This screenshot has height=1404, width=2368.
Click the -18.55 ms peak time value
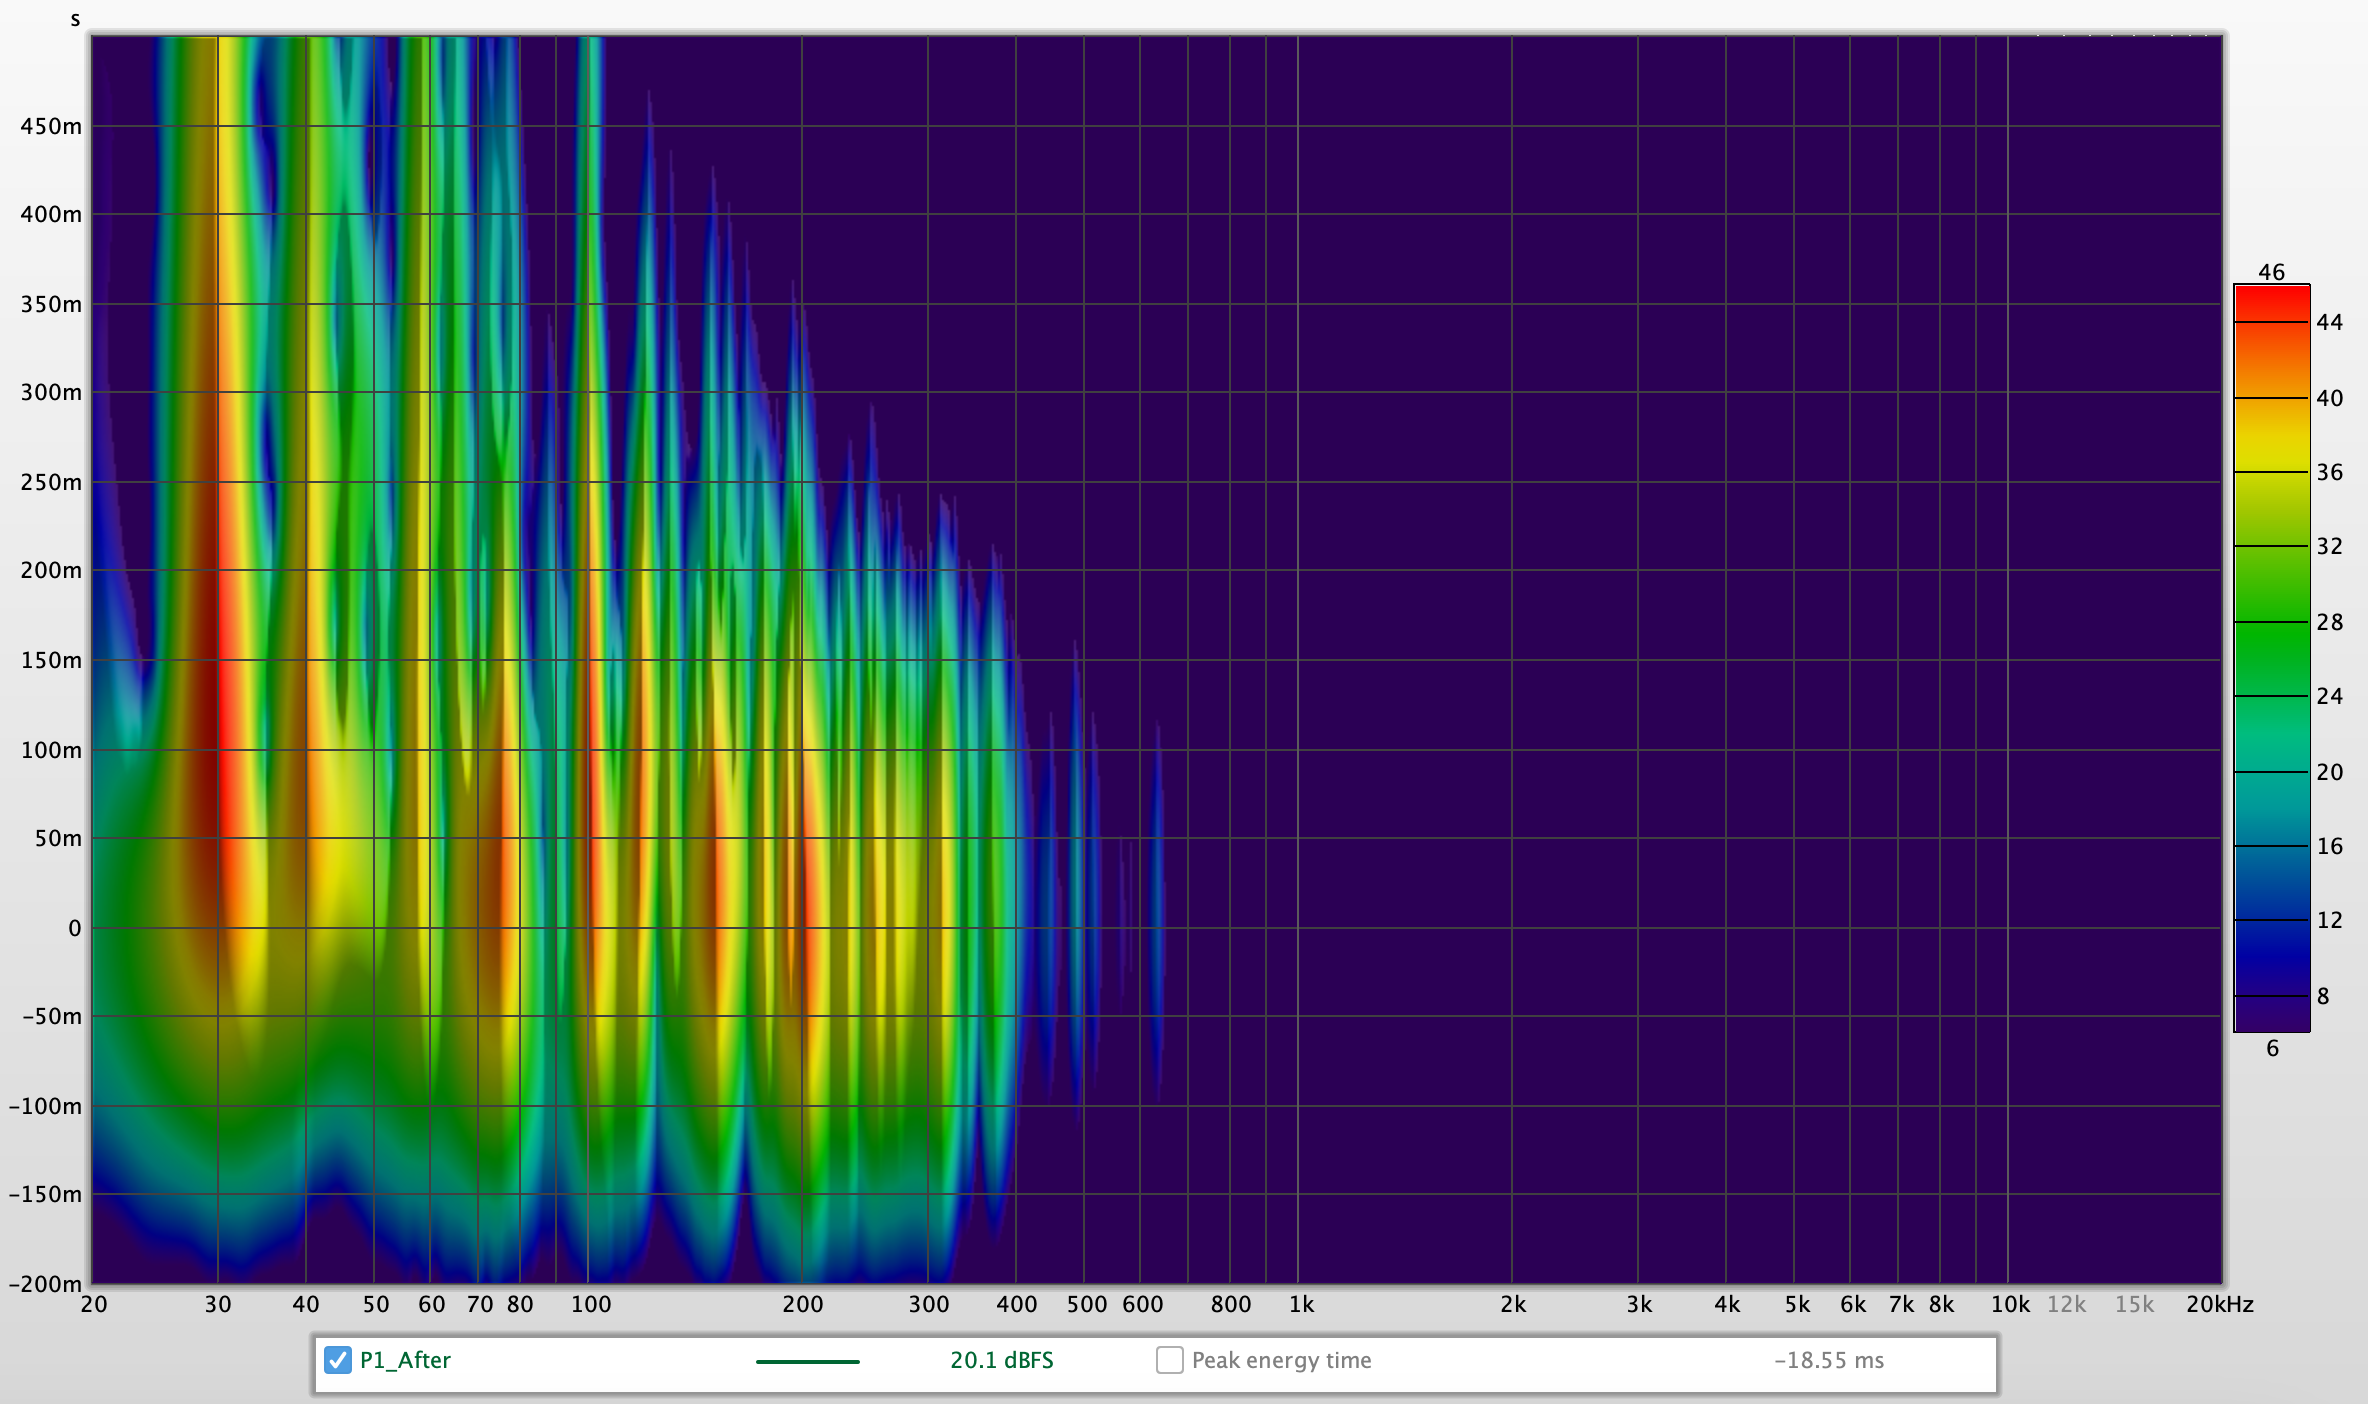pos(1829,1360)
